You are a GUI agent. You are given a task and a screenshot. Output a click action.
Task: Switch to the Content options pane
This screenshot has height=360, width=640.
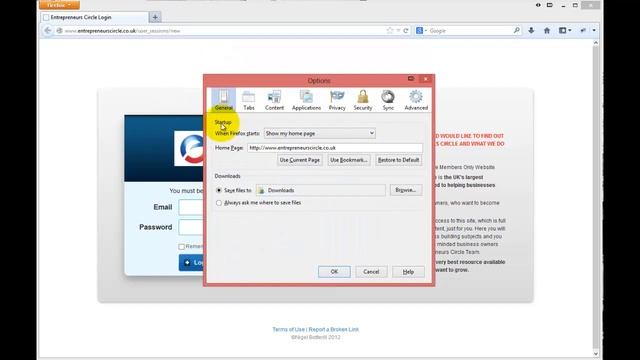click(274, 100)
